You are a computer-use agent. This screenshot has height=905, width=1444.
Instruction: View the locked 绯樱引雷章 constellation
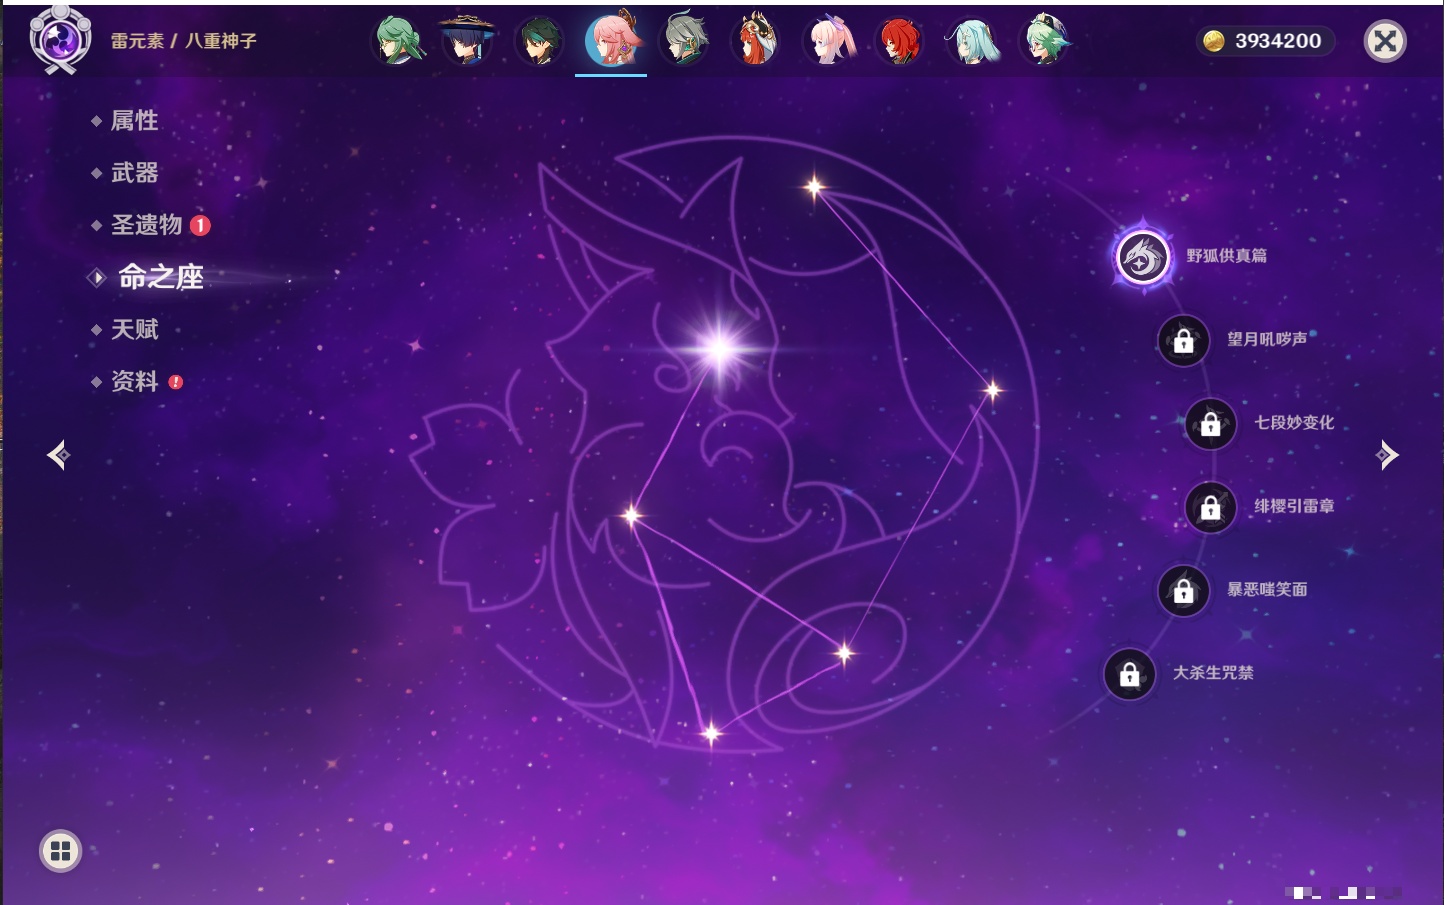tap(1211, 508)
